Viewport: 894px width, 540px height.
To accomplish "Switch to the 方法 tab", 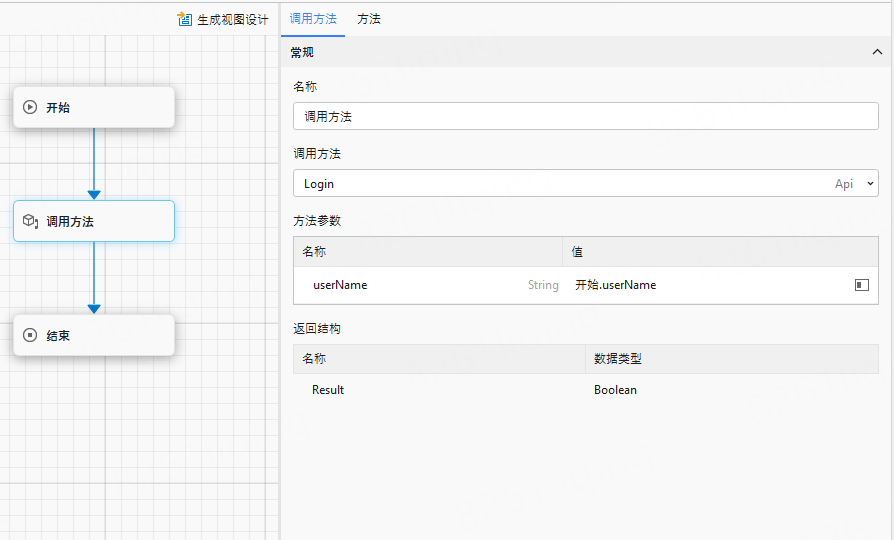I will click(369, 19).
